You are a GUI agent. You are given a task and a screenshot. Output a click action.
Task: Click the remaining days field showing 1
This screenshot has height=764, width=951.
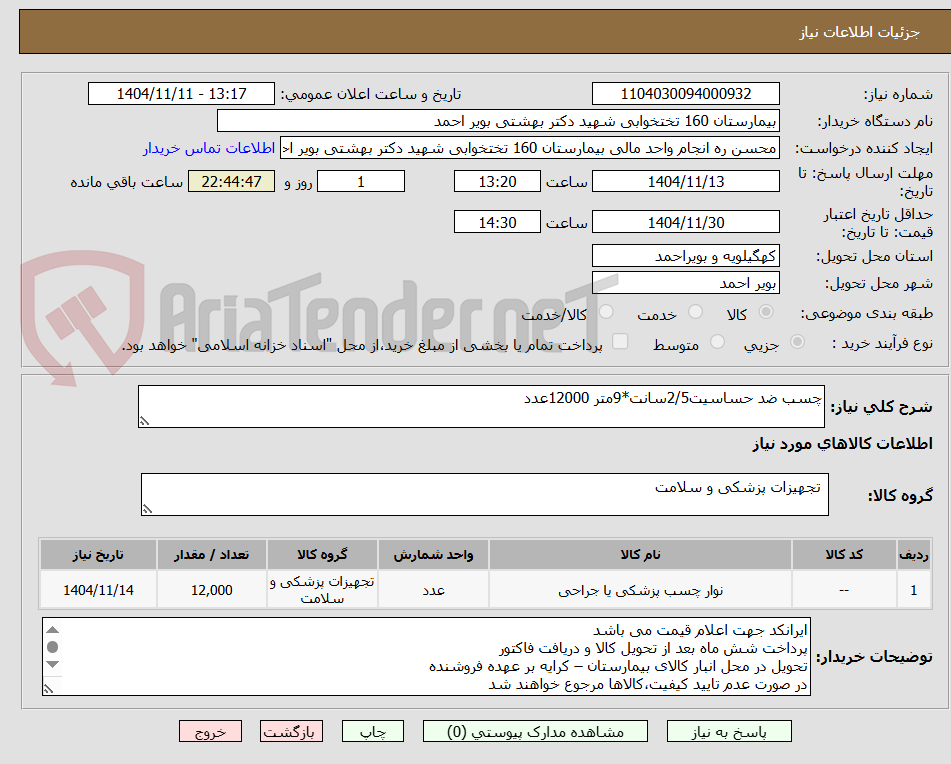(361, 181)
